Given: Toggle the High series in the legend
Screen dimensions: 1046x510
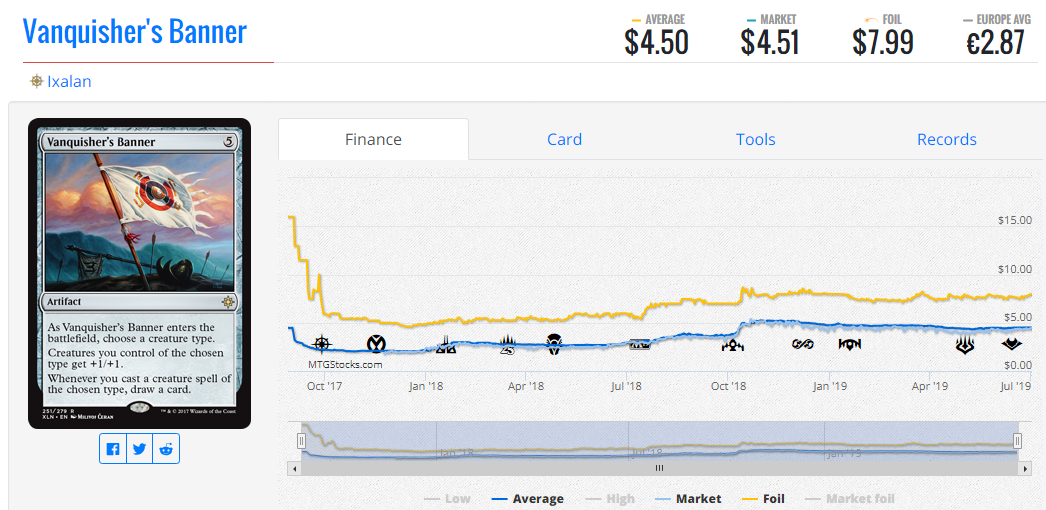Looking at the screenshot, I should click(x=609, y=499).
